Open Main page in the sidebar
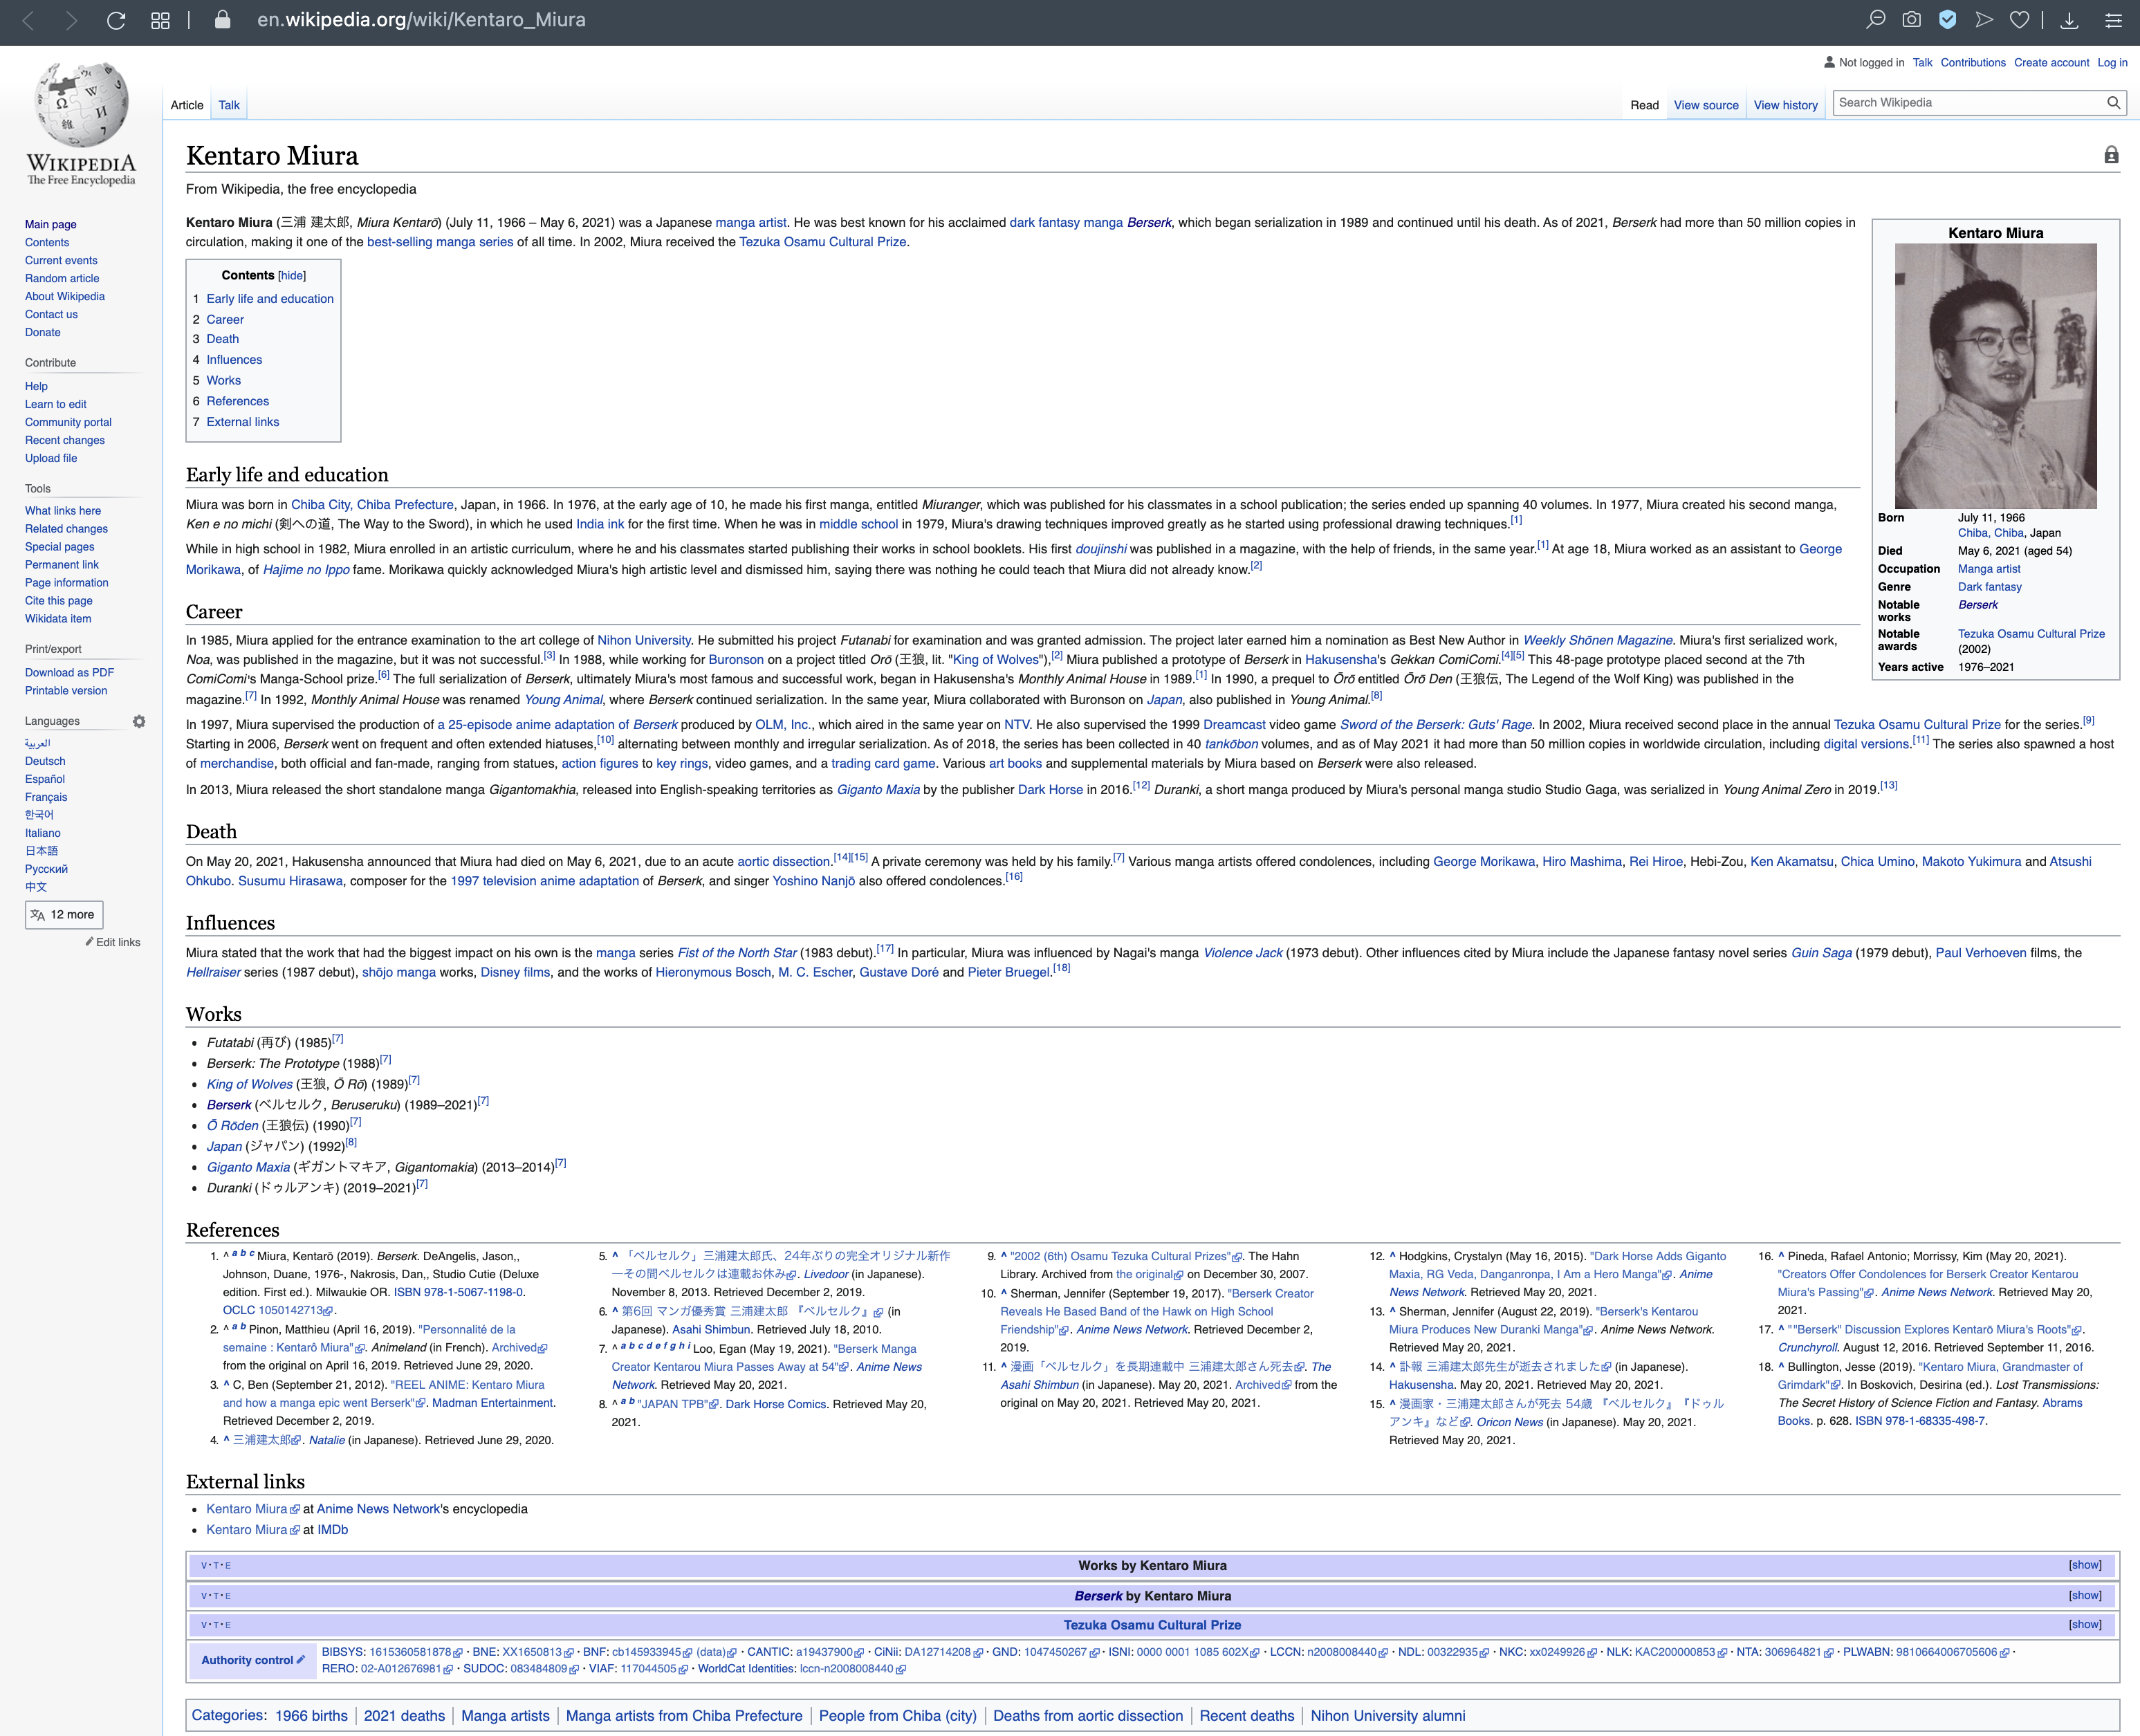The height and width of the screenshot is (1736, 2140). (51, 225)
